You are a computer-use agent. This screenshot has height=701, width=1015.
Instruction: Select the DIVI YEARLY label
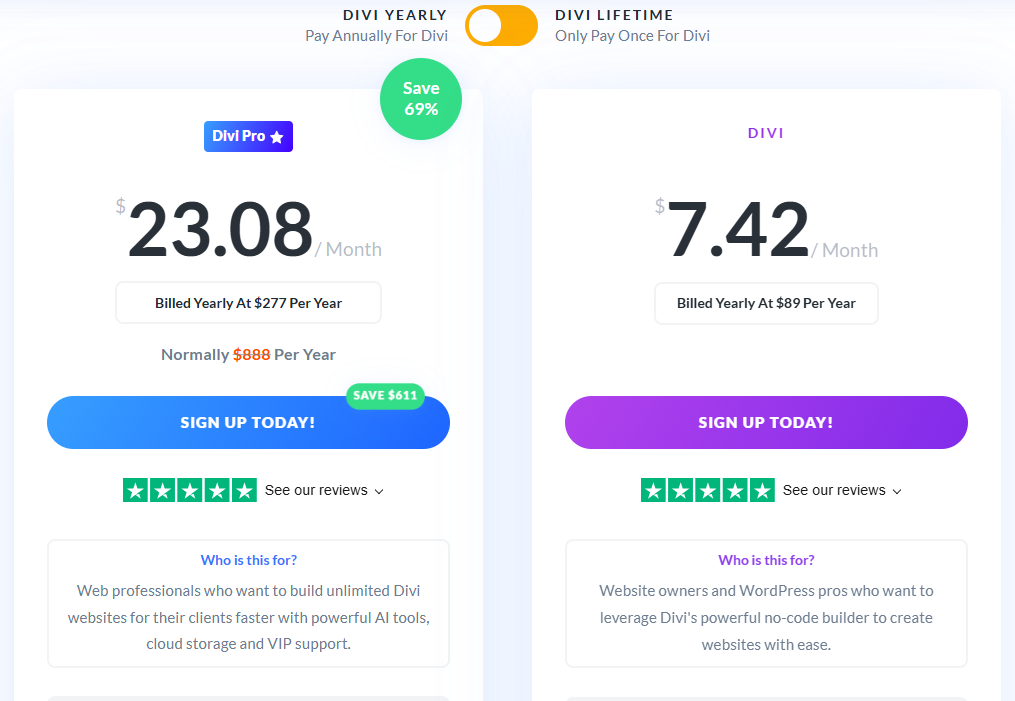[x=395, y=15]
